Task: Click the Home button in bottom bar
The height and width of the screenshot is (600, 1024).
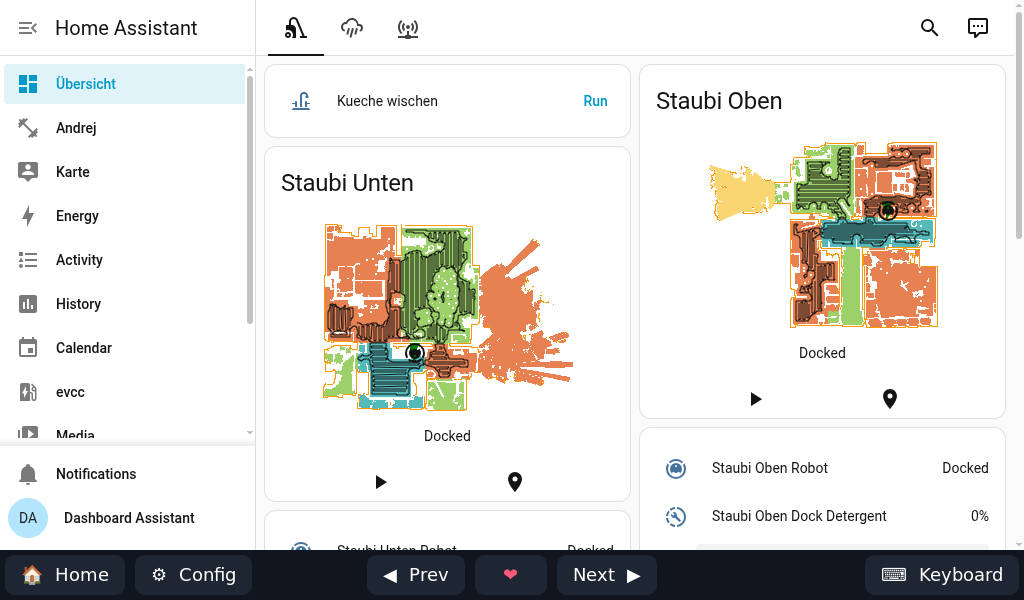Action: tap(65, 575)
